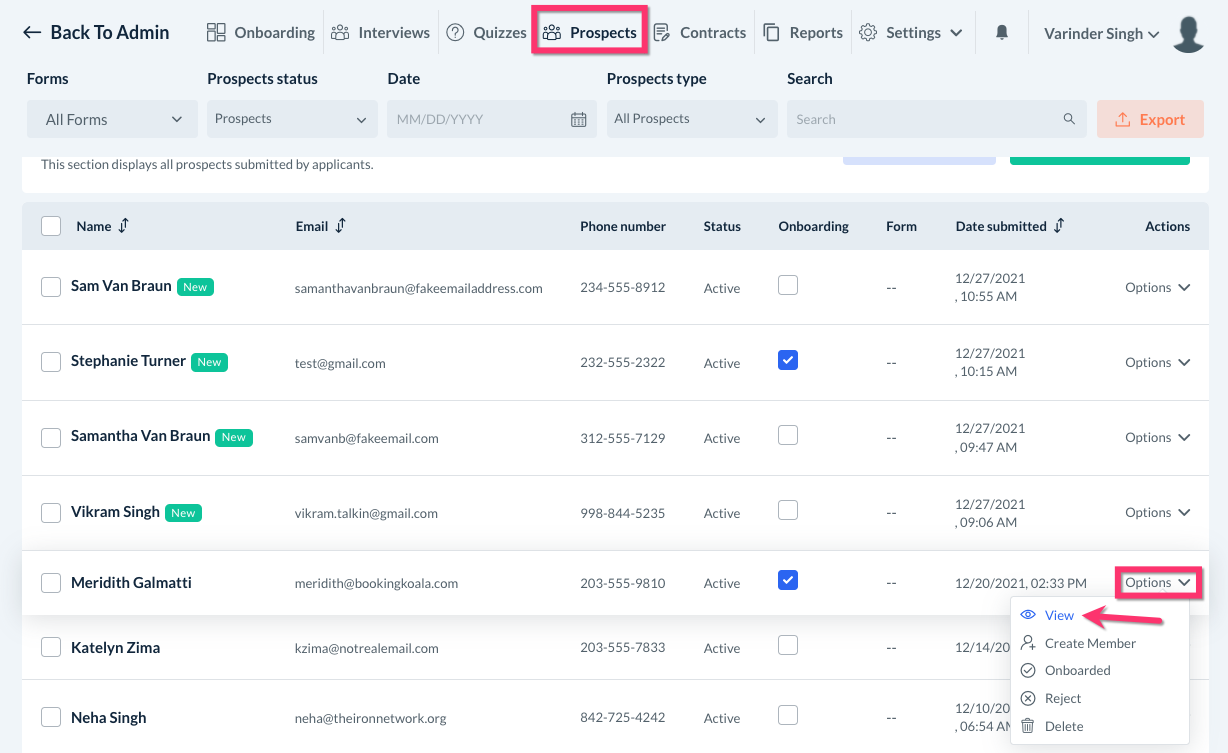Check the box next to Sam Van Braun
The height and width of the screenshot is (753, 1228).
click(51, 287)
